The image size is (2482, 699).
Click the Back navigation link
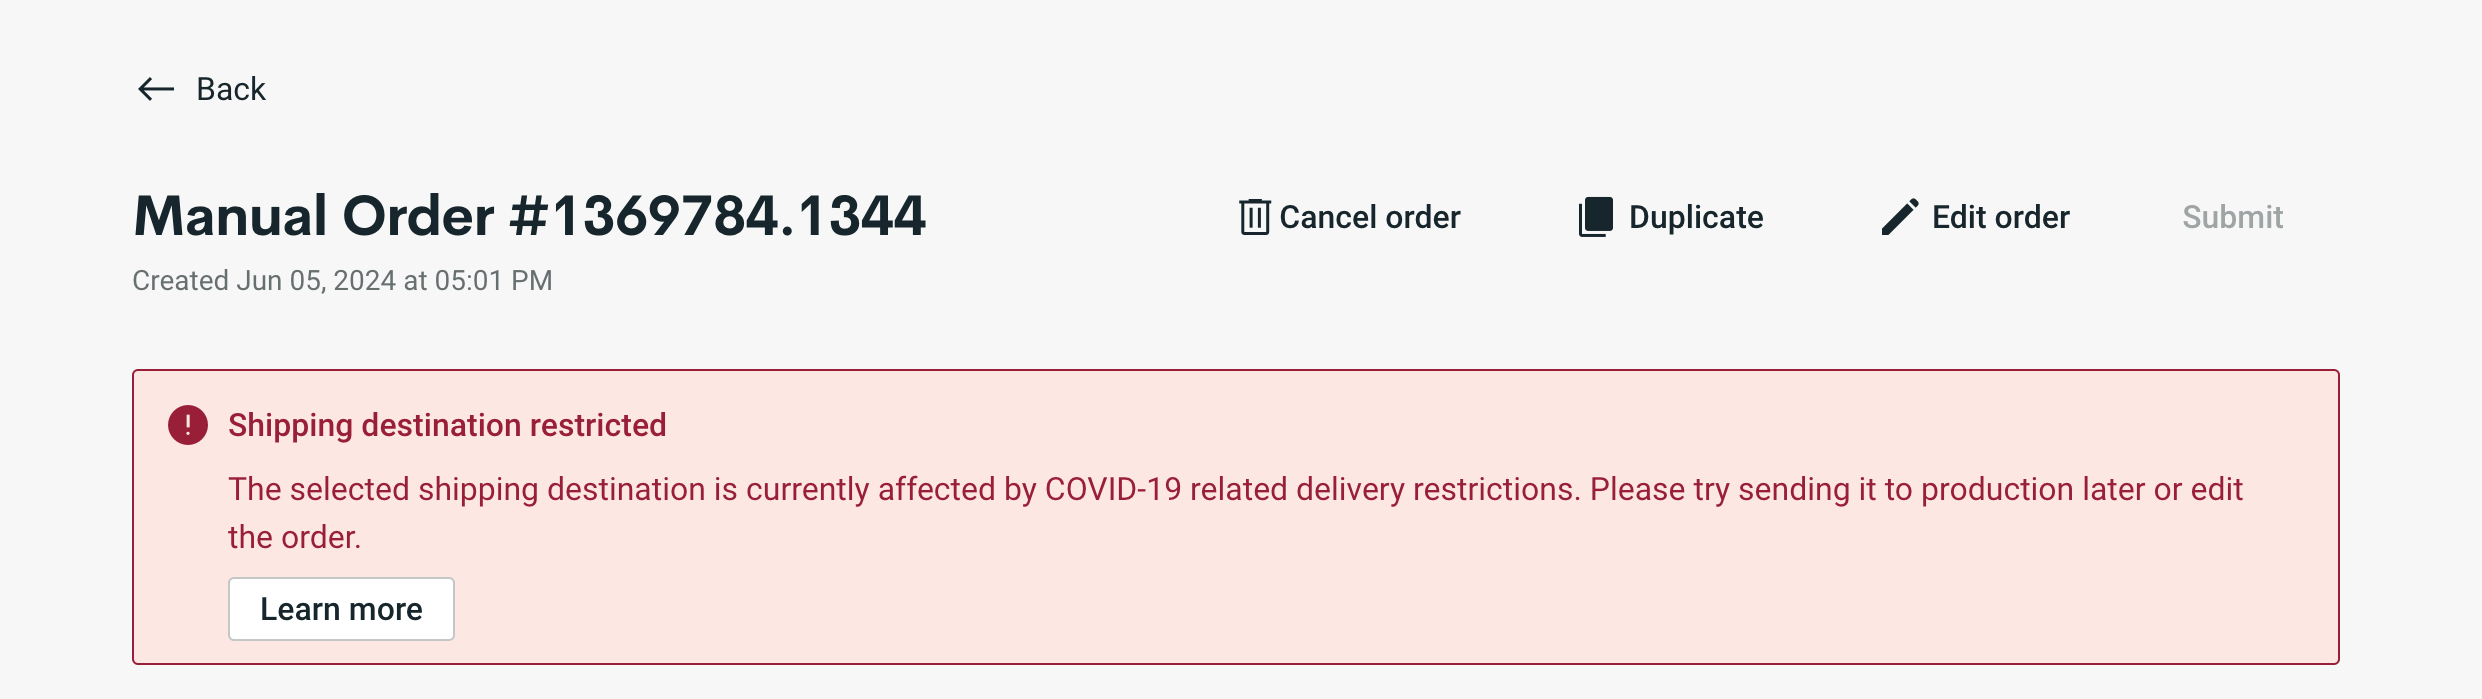pyautogui.click(x=230, y=89)
